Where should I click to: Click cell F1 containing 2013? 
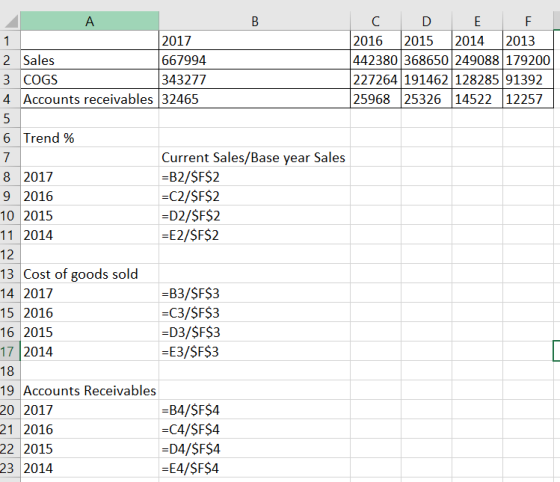[x=528, y=41]
